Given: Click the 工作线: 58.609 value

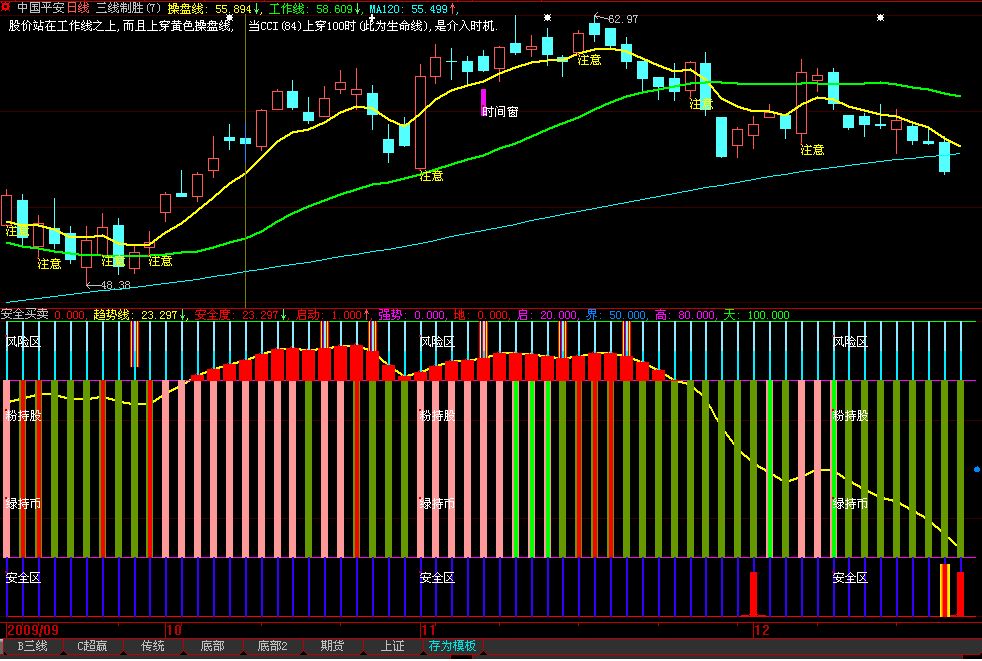Looking at the screenshot, I should 315,9.
